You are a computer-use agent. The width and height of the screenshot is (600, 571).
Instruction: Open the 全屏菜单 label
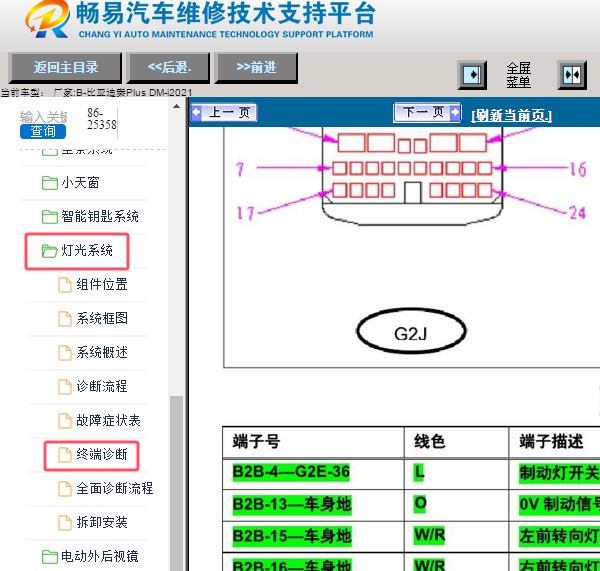coord(518,75)
